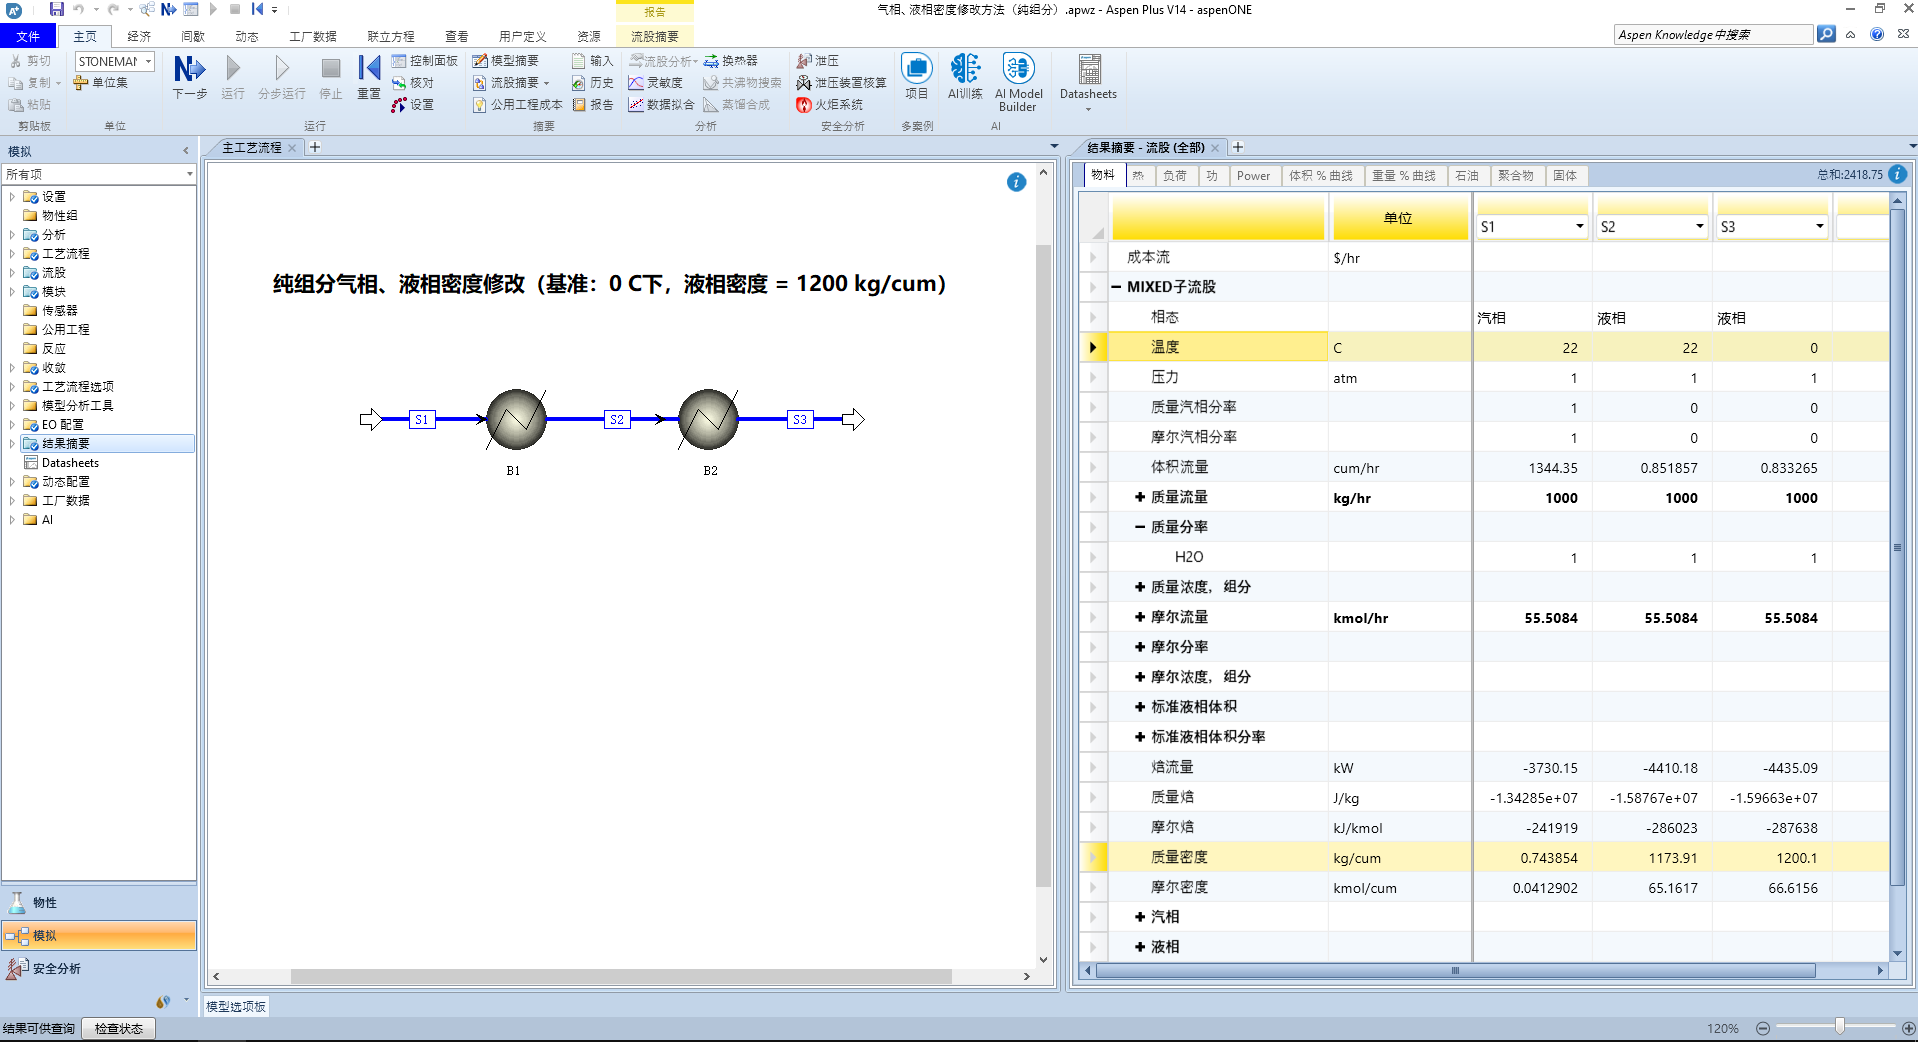Switch to the Power results tab
Image resolution: width=1918 pixels, height=1042 pixels.
[x=1253, y=175]
